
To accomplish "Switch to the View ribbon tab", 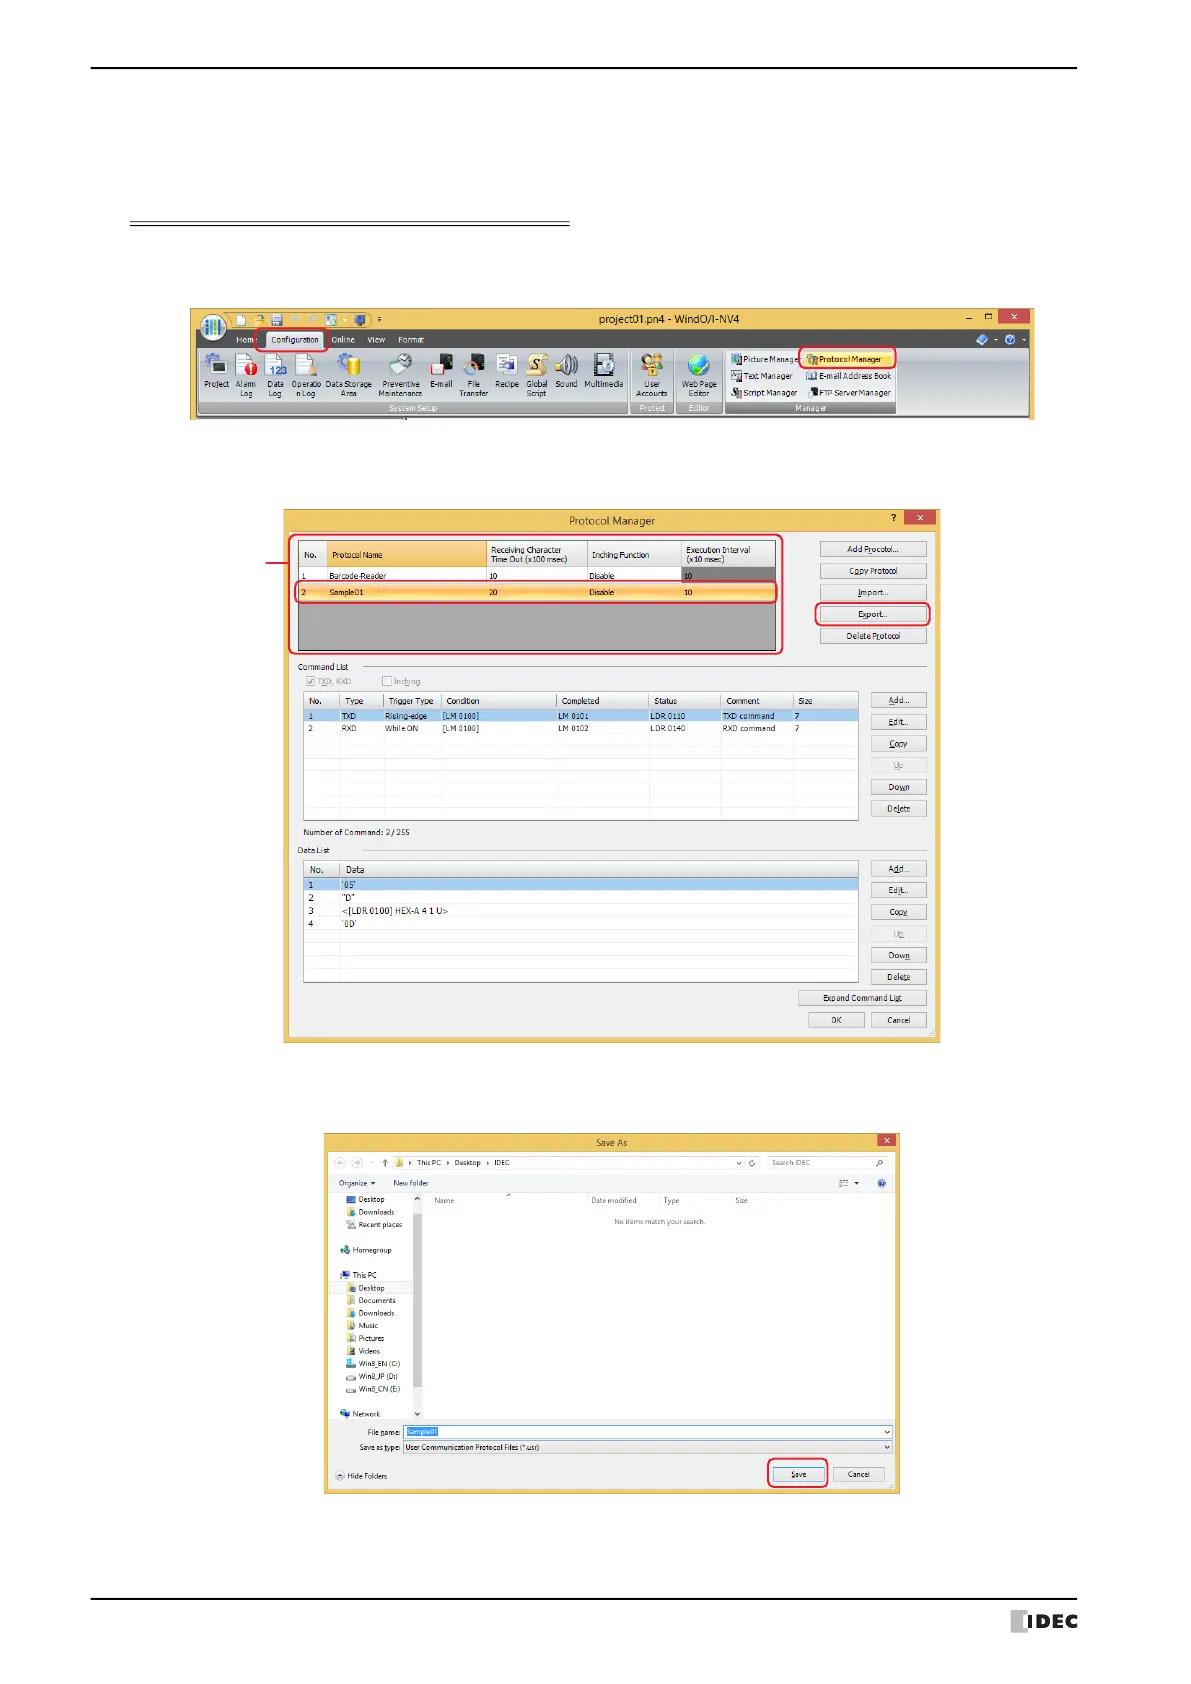I will tap(376, 340).
